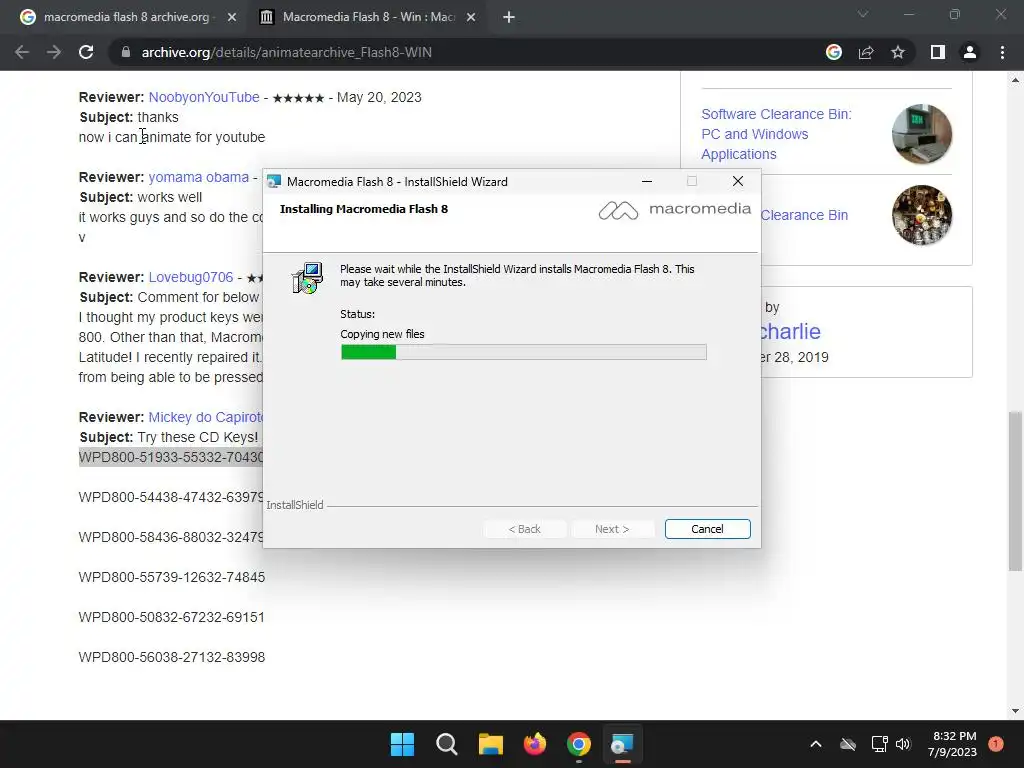
Task: Click the InstallShield title bar icon
Action: coord(274,182)
